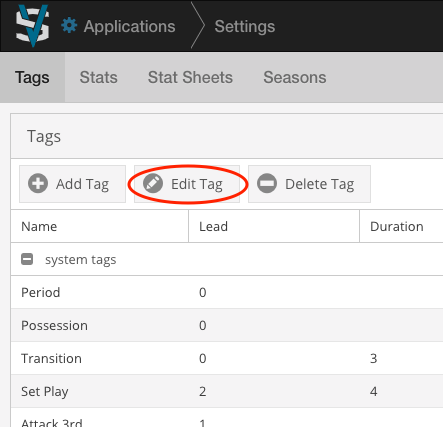This screenshot has width=443, height=427.
Task: Open the Seasons tab
Action: click(x=295, y=77)
